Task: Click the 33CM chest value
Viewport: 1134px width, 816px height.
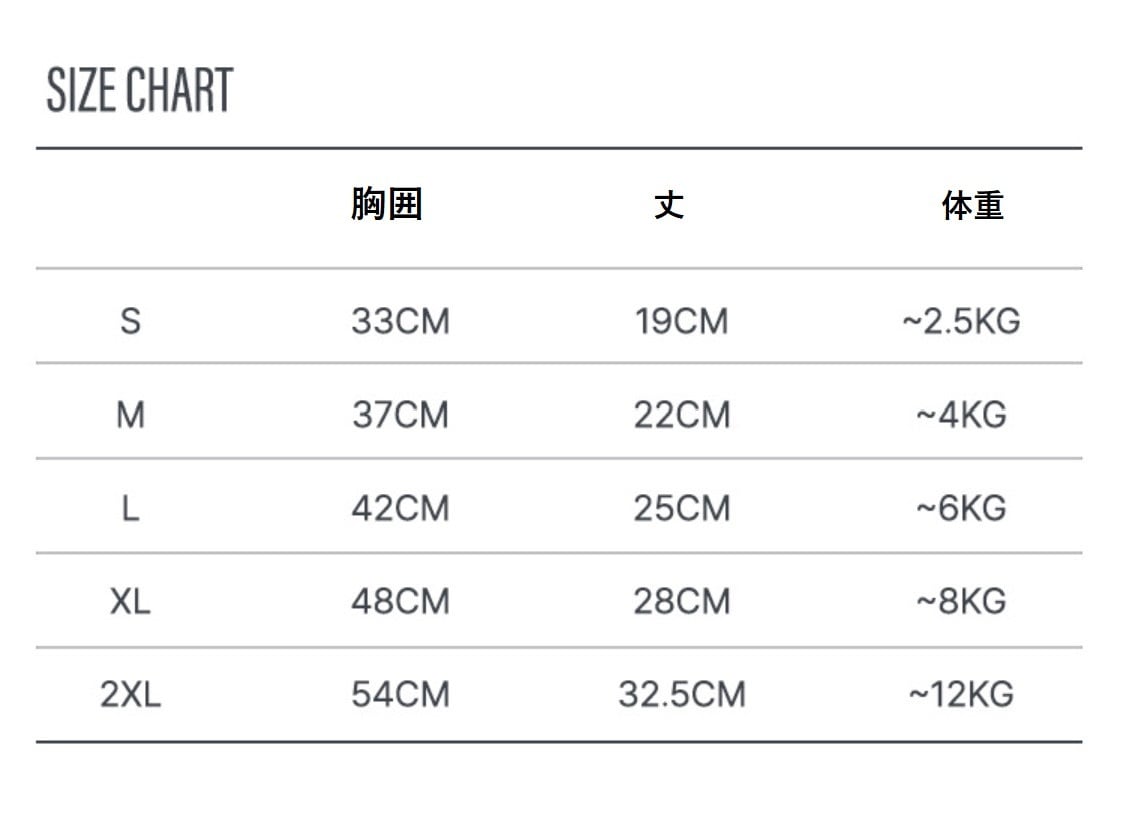Action: [x=400, y=321]
